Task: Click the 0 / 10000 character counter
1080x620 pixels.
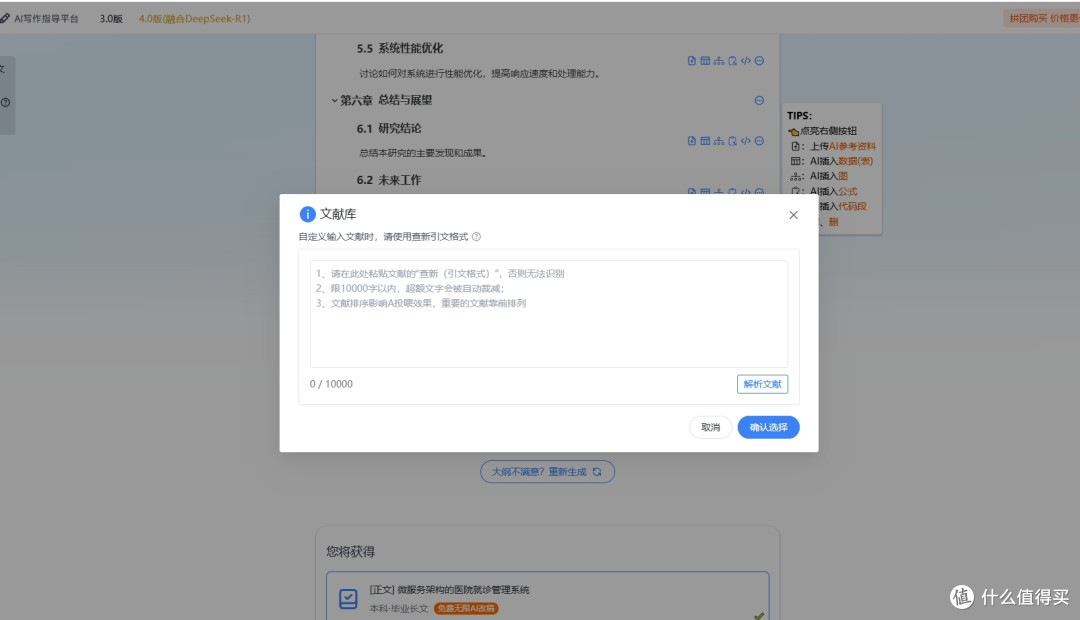Action: 331,384
